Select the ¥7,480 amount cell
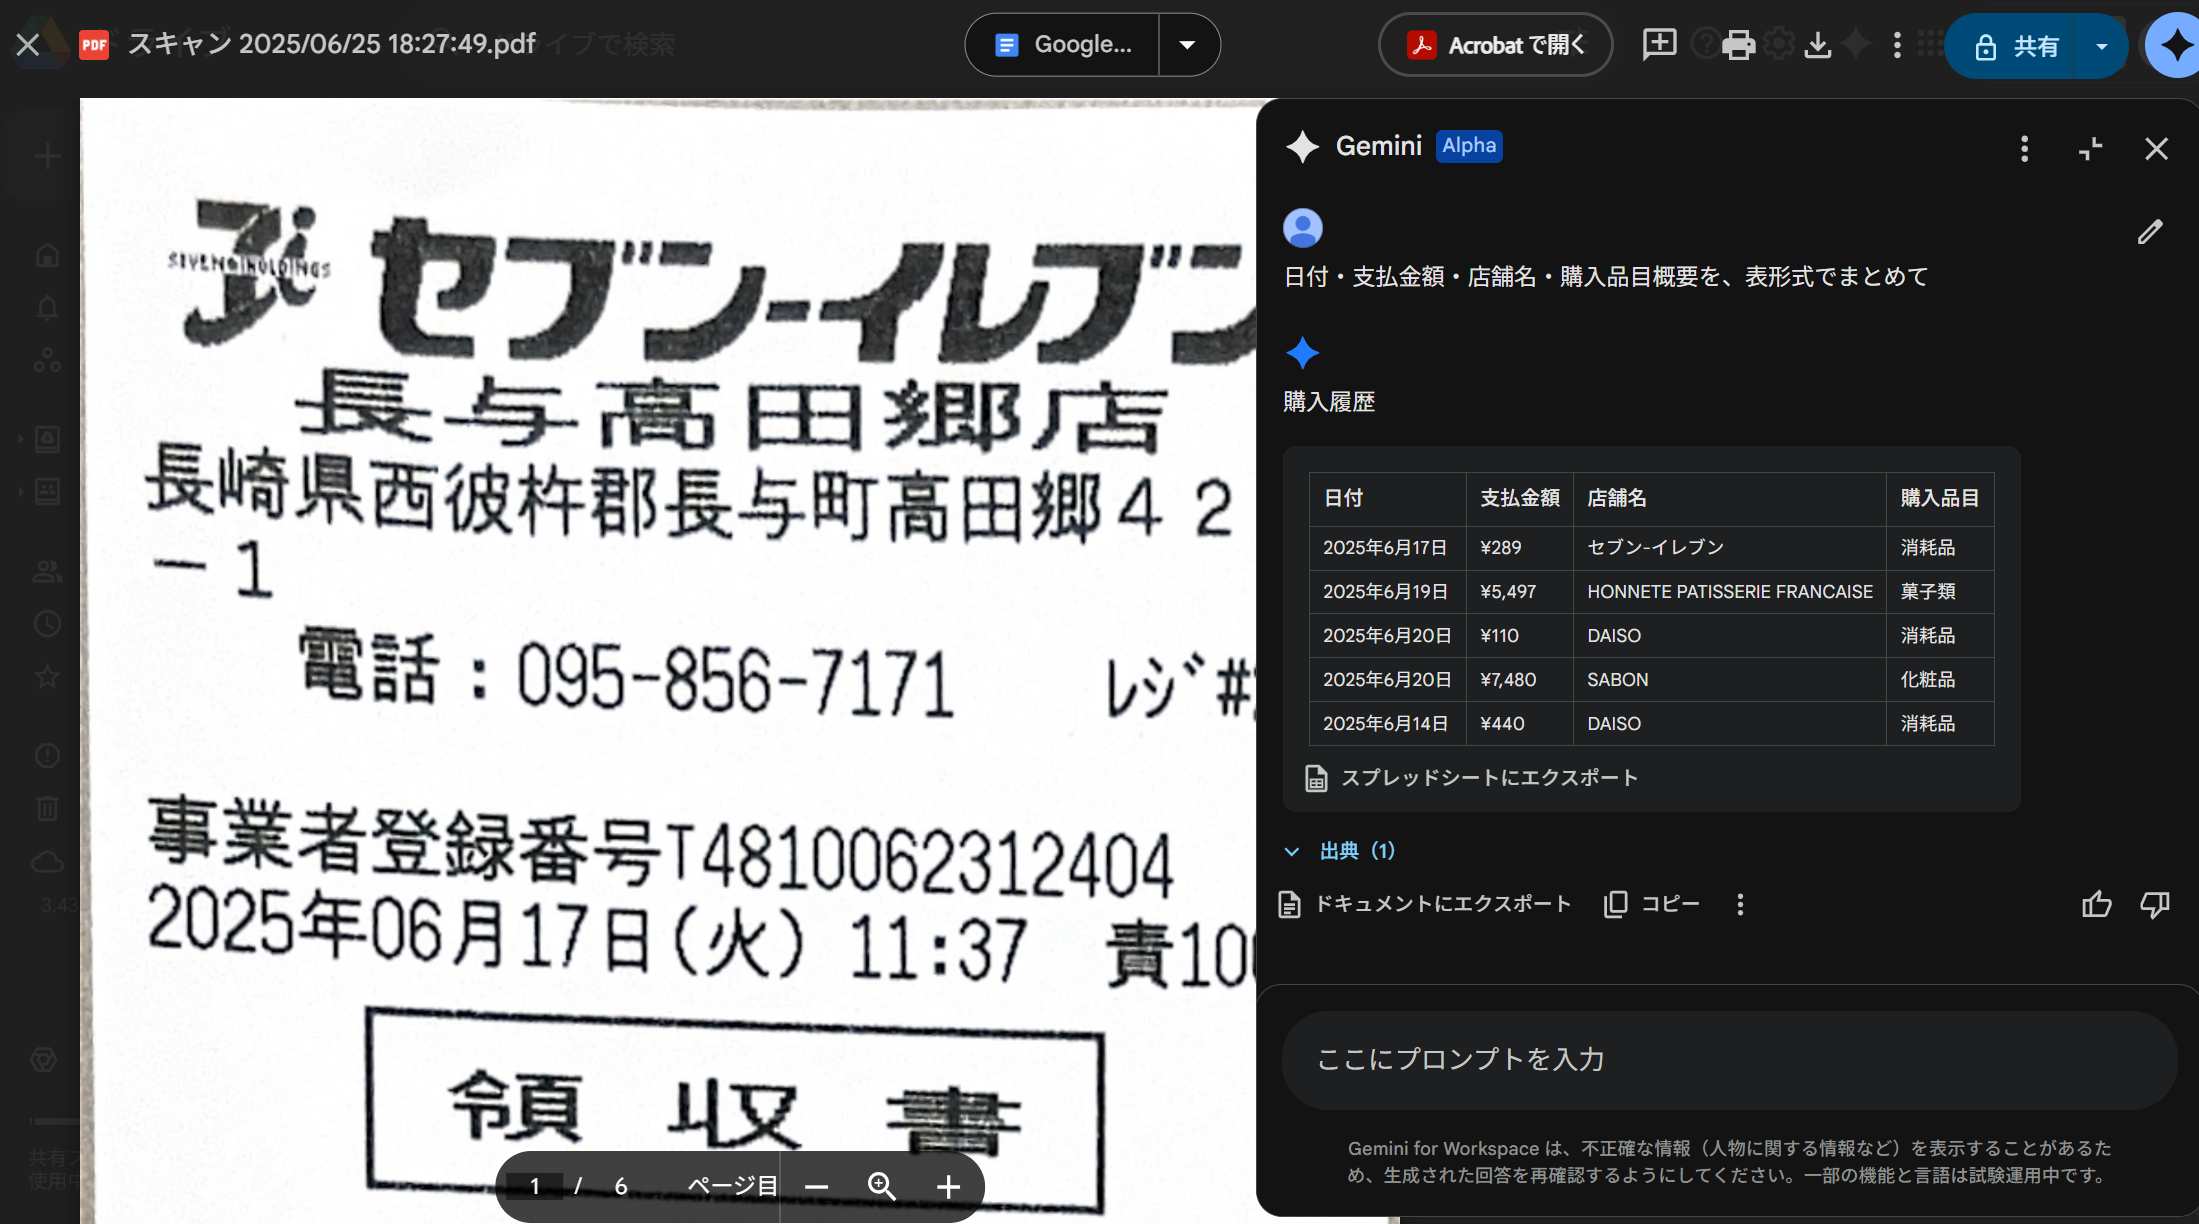This screenshot has height=1224, width=2199. 1519,680
